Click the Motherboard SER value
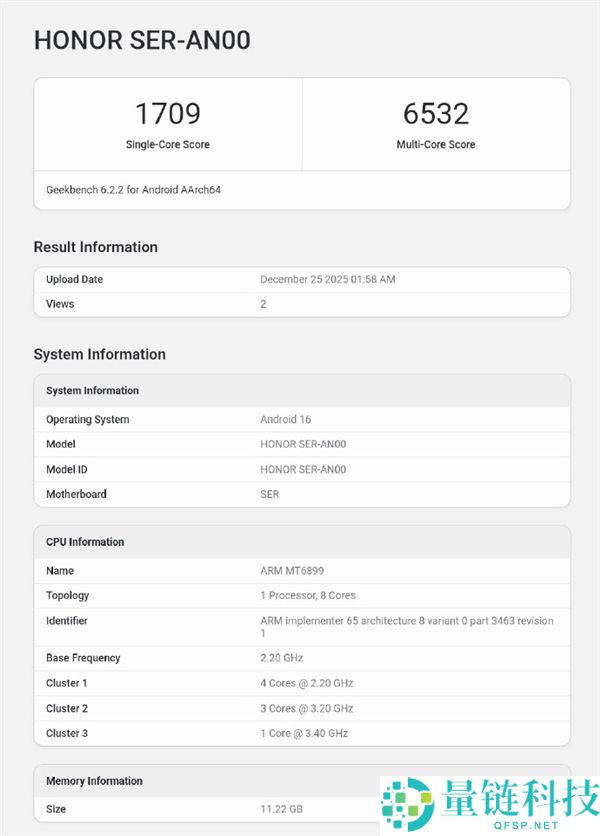Screen dimensions: 600x836 click(x=269, y=494)
